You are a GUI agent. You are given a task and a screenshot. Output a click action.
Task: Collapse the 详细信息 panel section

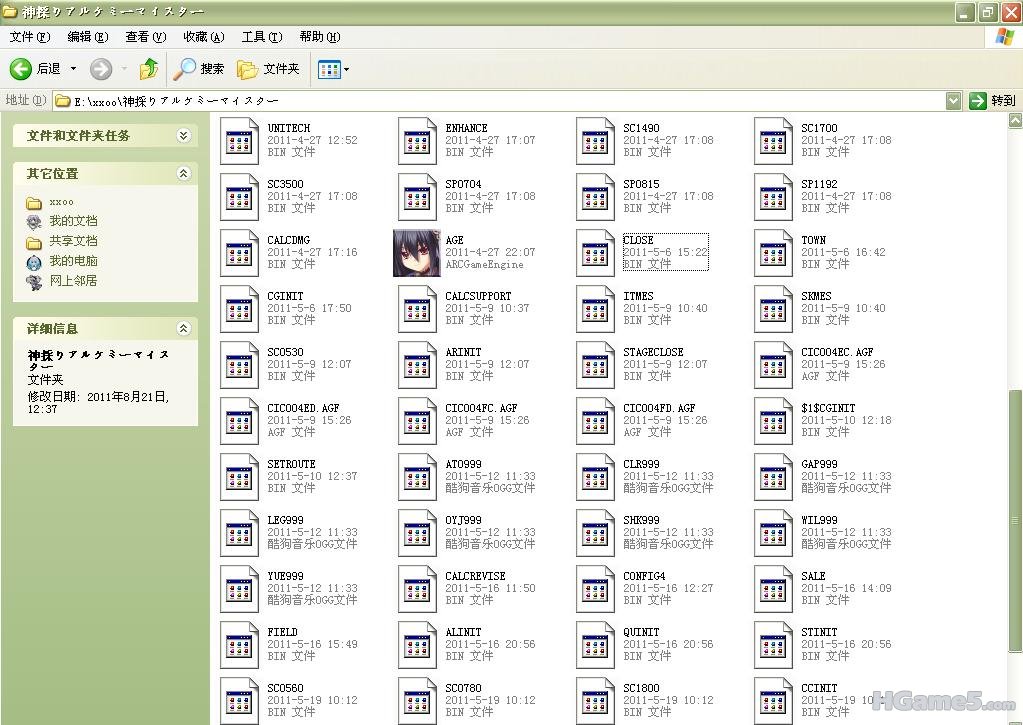[x=183, y=329]
